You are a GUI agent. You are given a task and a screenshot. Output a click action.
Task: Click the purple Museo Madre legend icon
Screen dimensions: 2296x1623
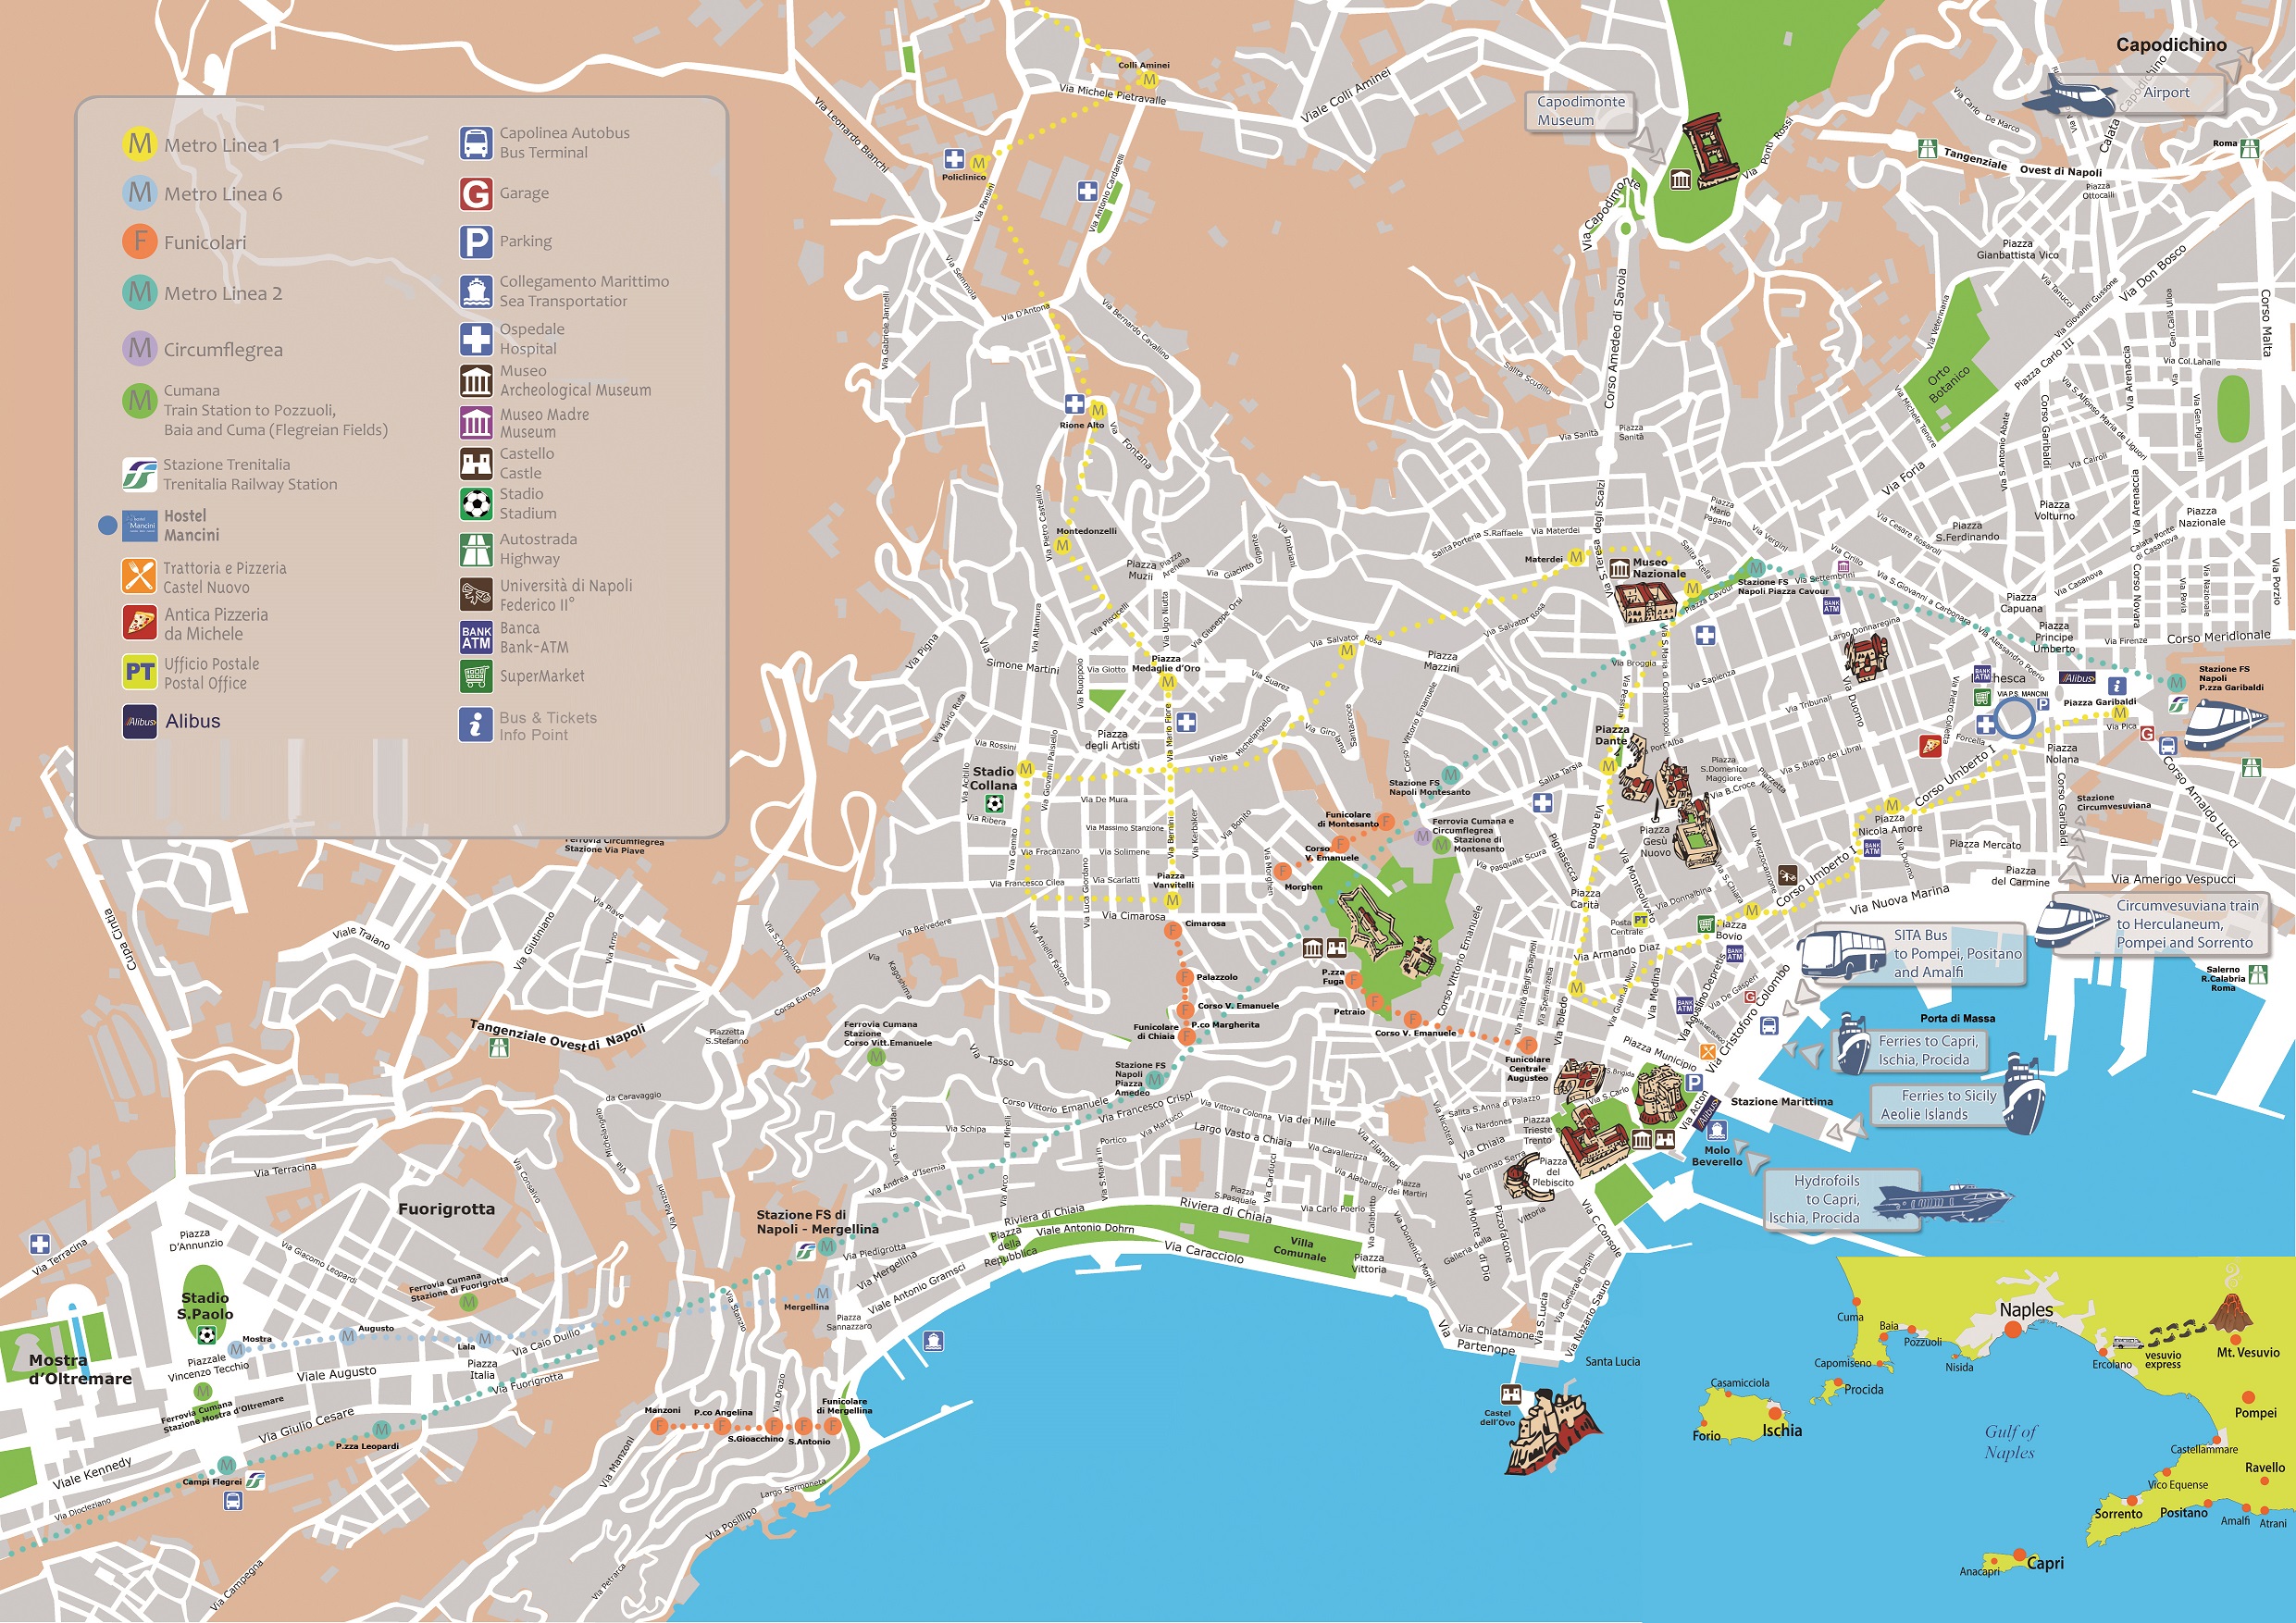(476, 422)
